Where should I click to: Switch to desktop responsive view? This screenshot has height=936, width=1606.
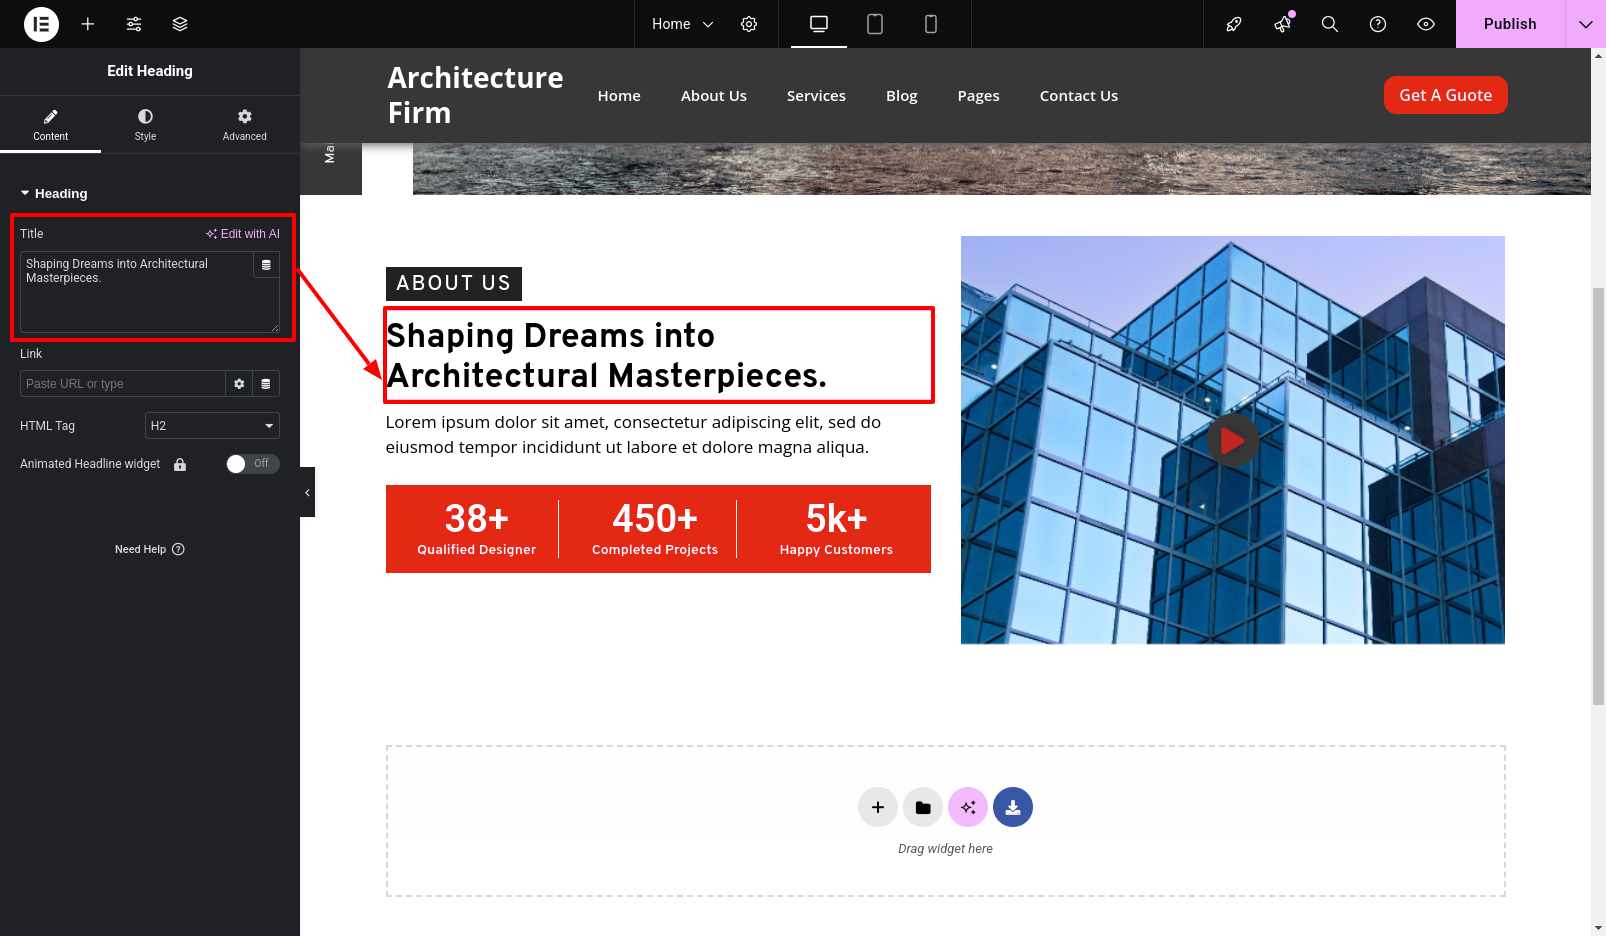tap(819, 24)
